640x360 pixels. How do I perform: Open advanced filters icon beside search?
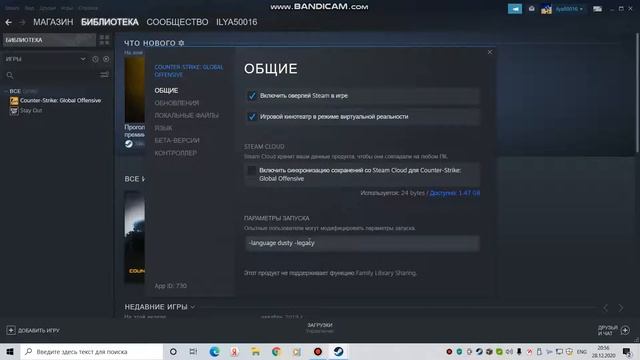(x=104, y=75)
